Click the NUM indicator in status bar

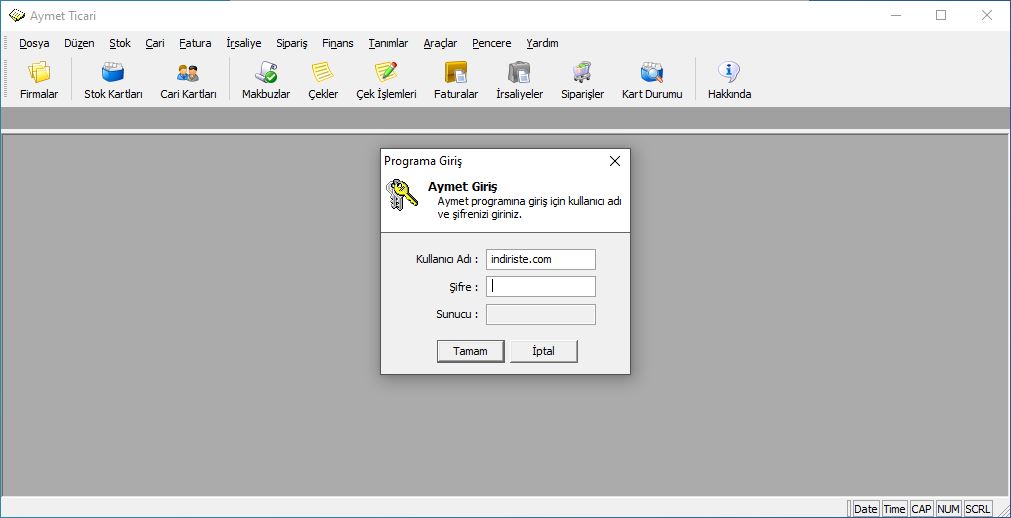(x=948, y=509)
